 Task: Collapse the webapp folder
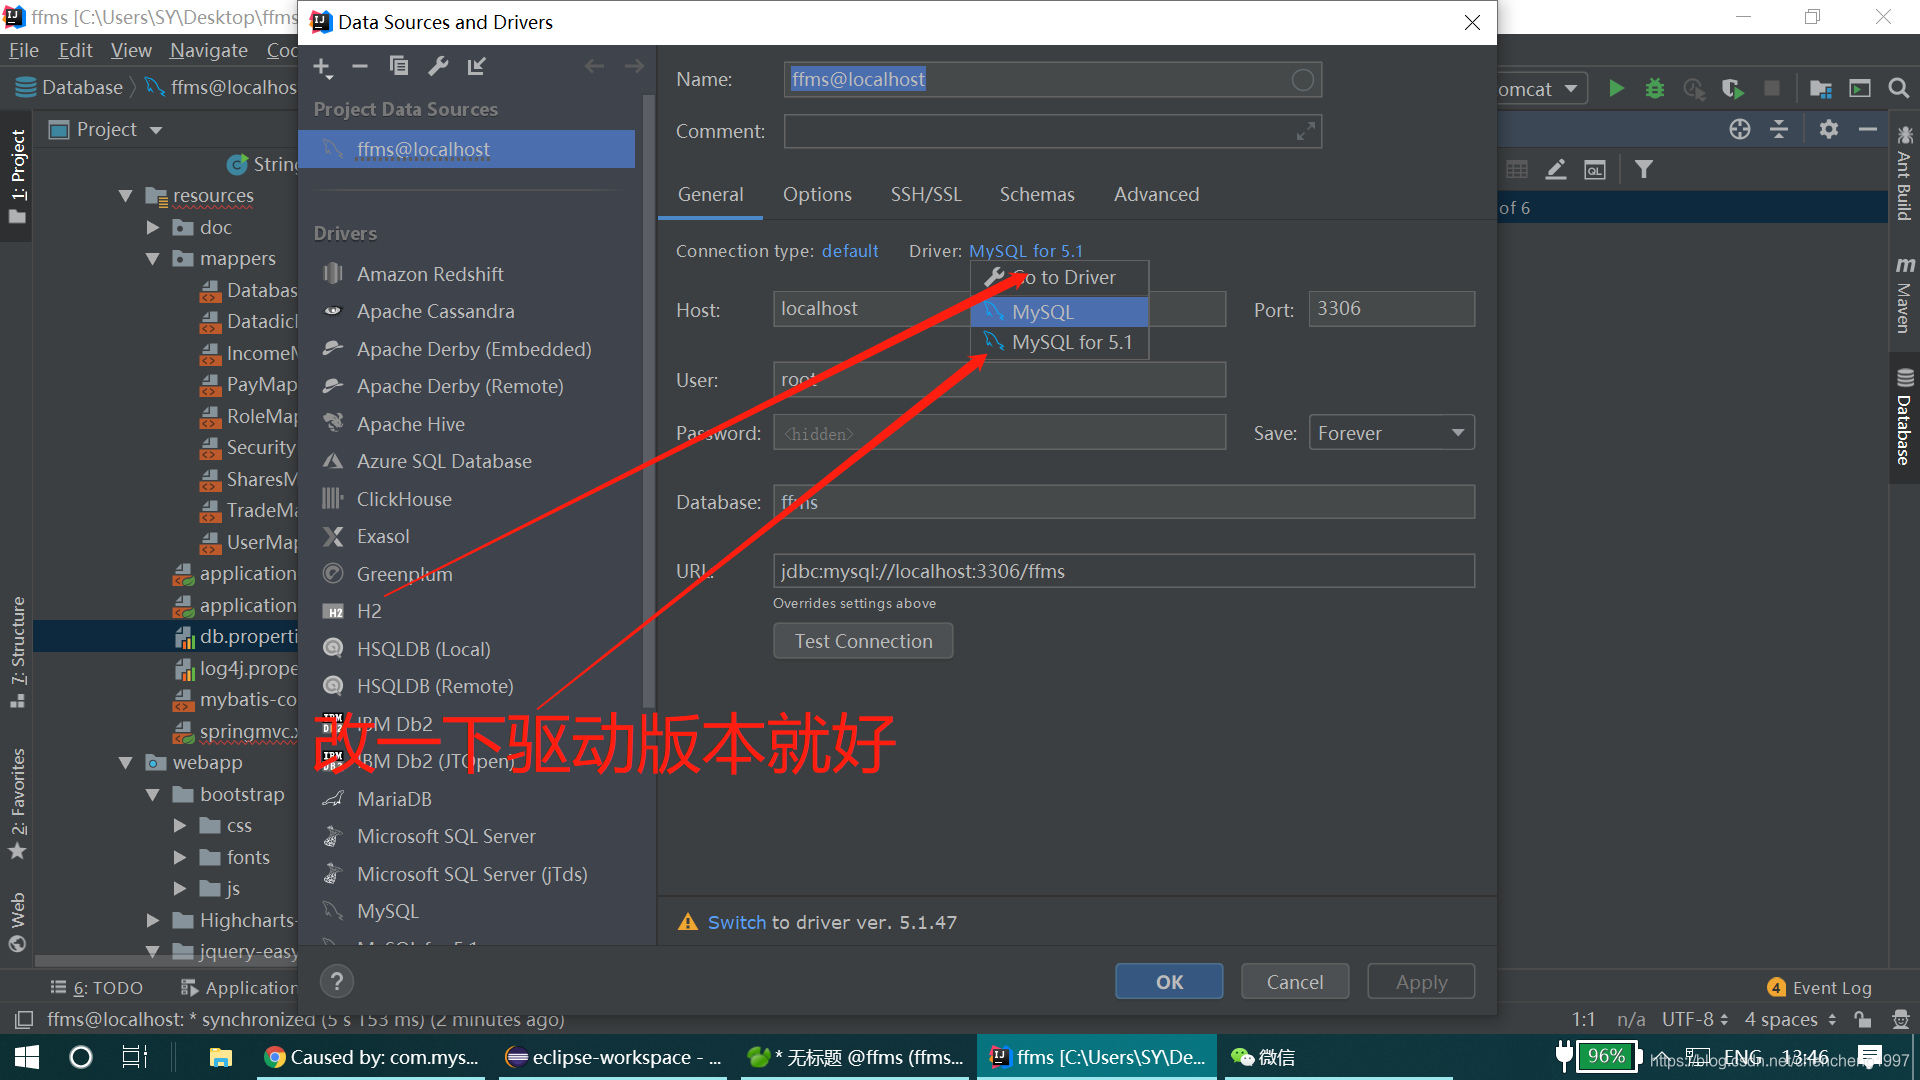point(125,763)
